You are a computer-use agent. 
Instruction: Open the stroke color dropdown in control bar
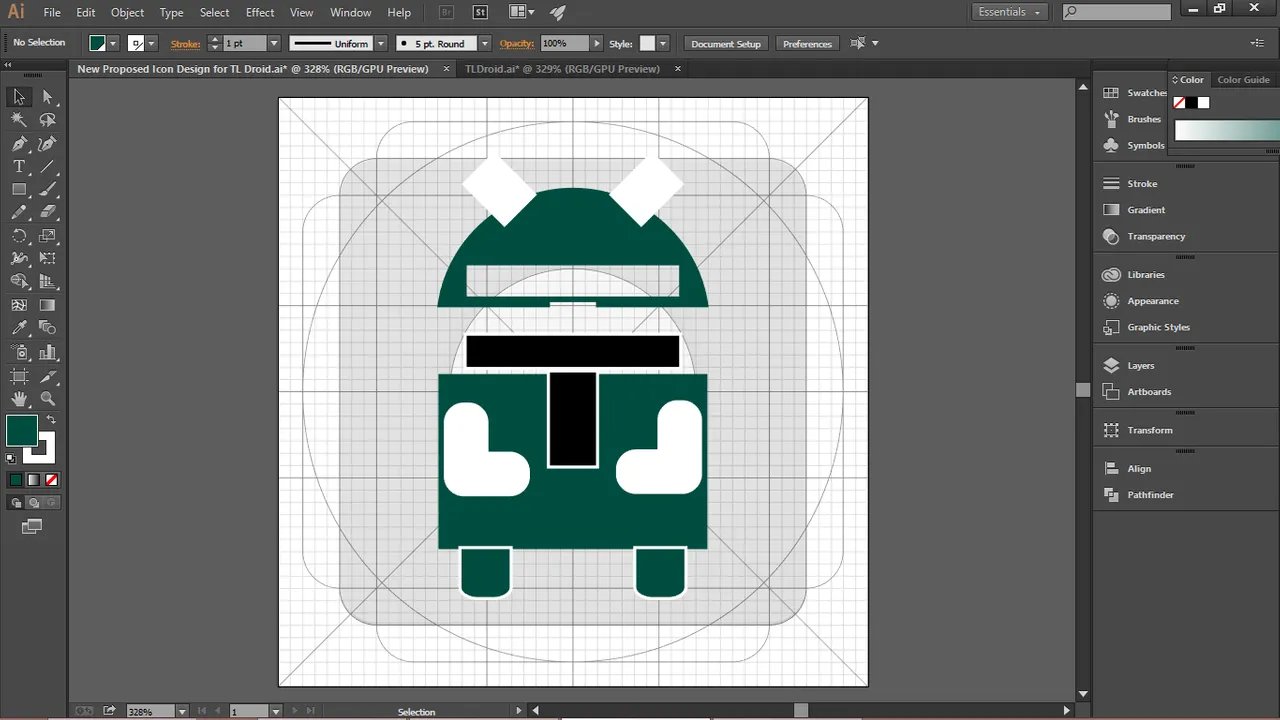click(152, 43)
